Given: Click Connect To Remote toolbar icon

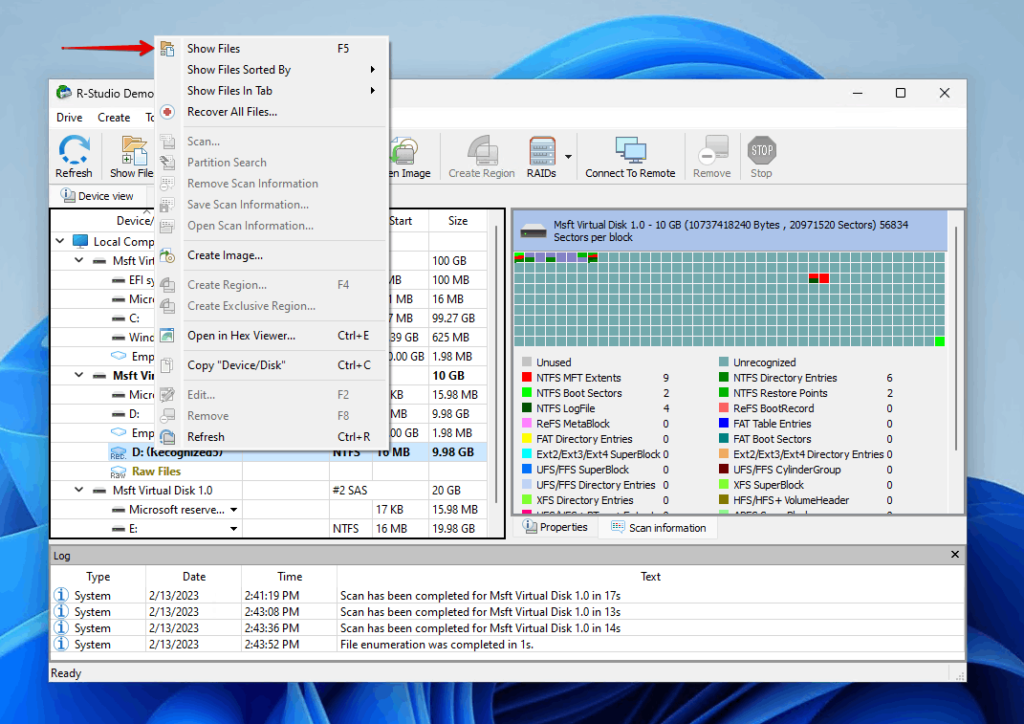Looking at the screenshot, I should click(x=630, y=150).
